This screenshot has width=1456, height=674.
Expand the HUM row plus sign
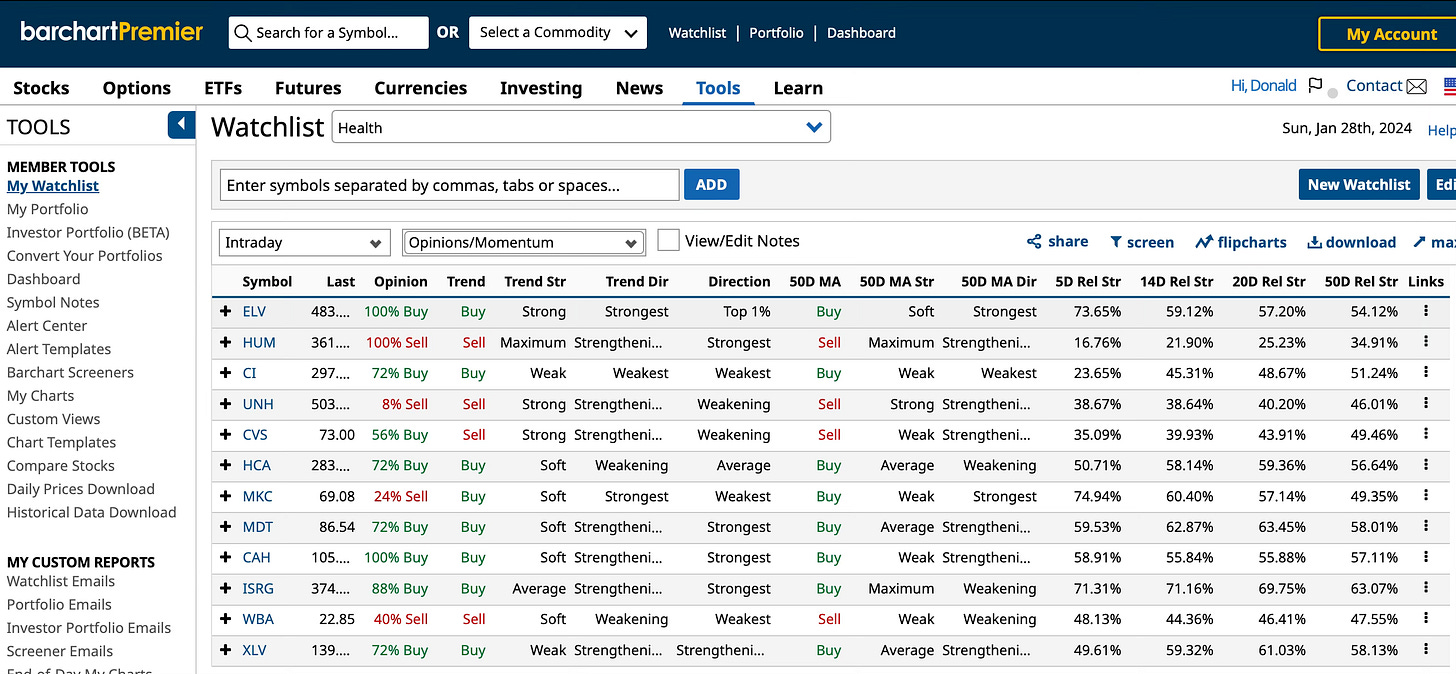tap(226, 342)
